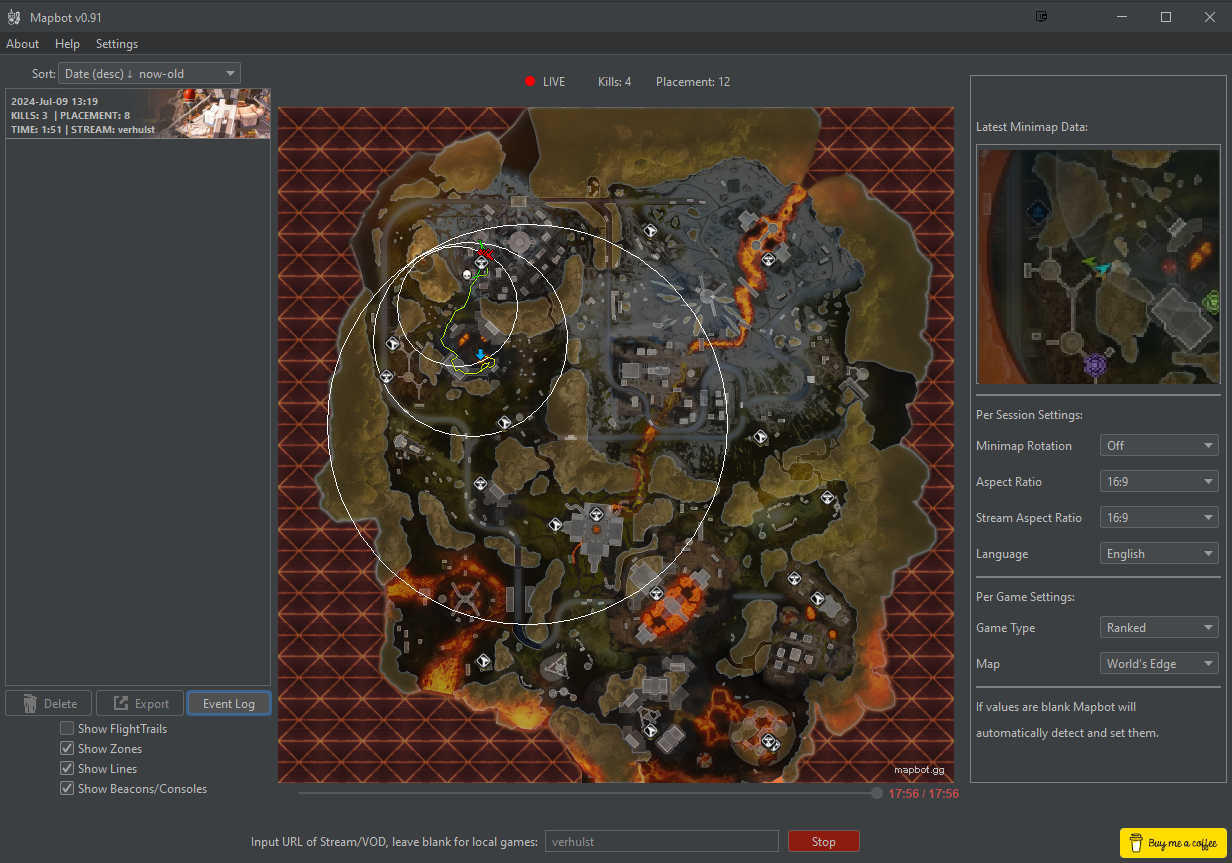Screen dimensions: 1232x863
Task: Click the Latest Minimap Data preview image
Action: click(x=1098, y=266)
